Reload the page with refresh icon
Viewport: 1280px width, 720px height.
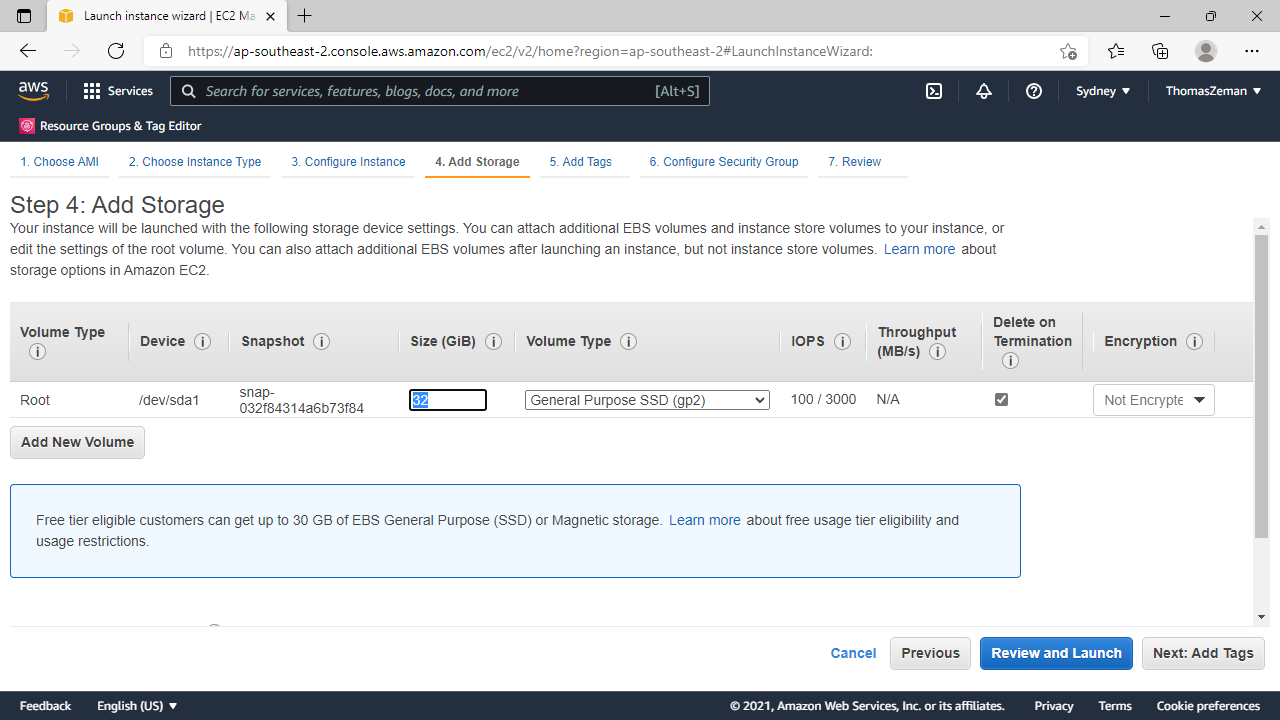point(116,51)
